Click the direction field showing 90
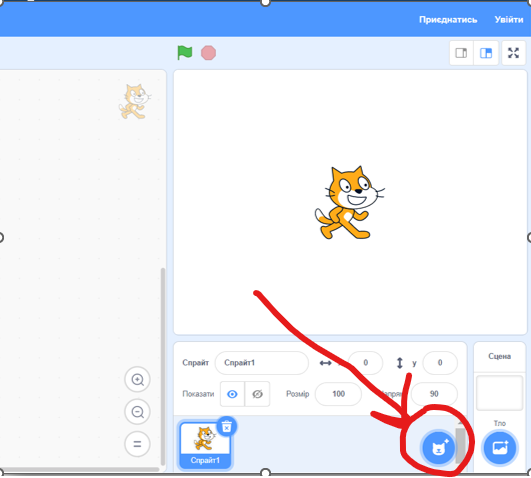The width and height of the screenshot is (531, 478). [434, 394]
